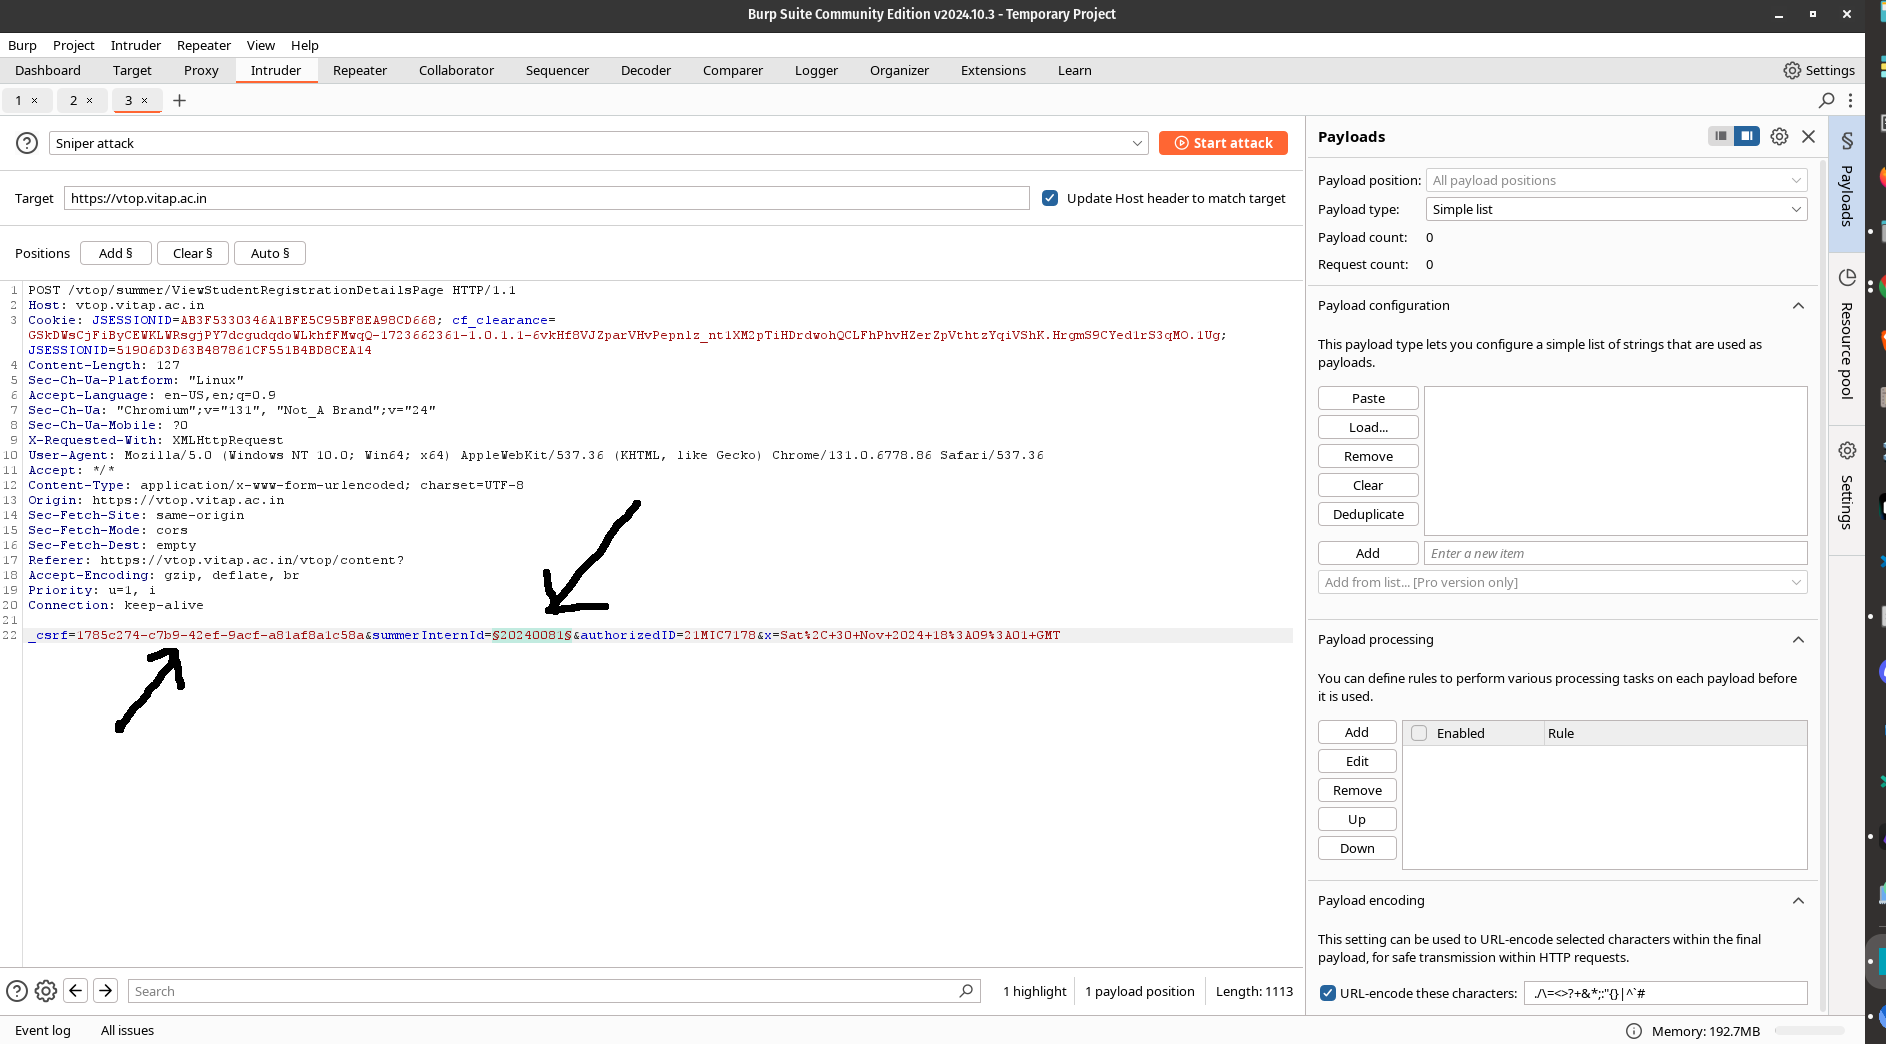The image size is (1886, 1044).
Task: Switch to the Repeater tab
Action: 360,70
